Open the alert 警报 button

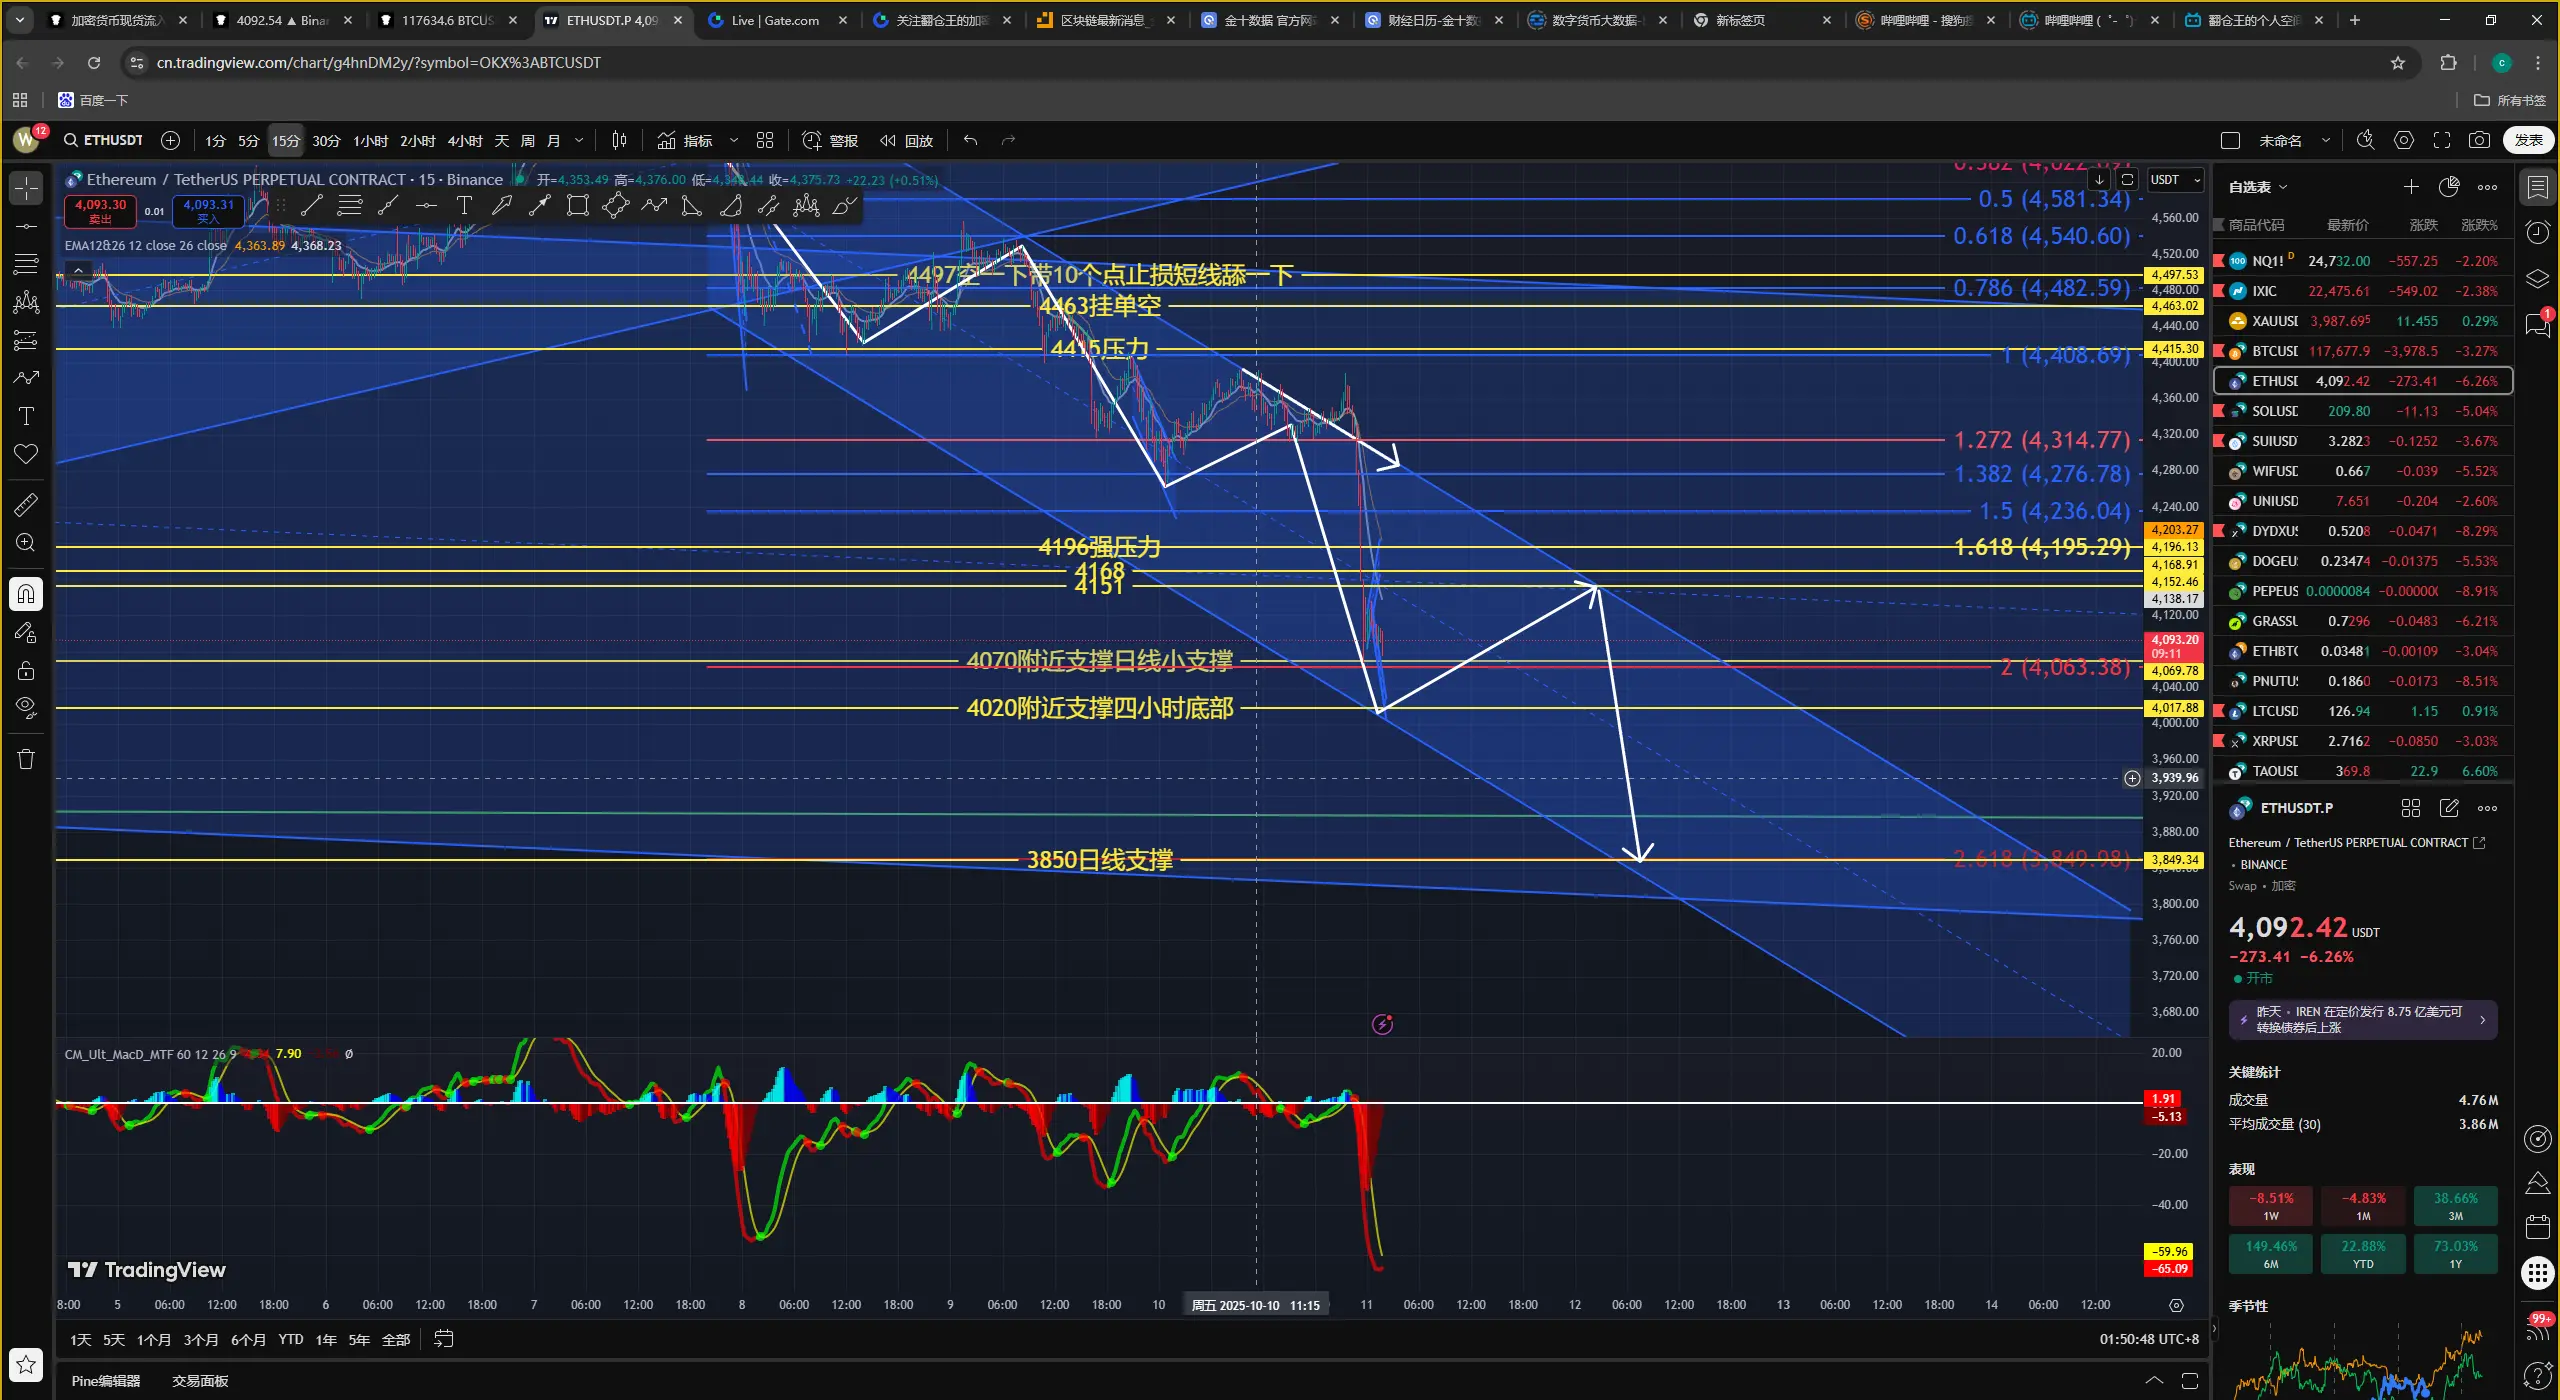click(x=830, y=141)
